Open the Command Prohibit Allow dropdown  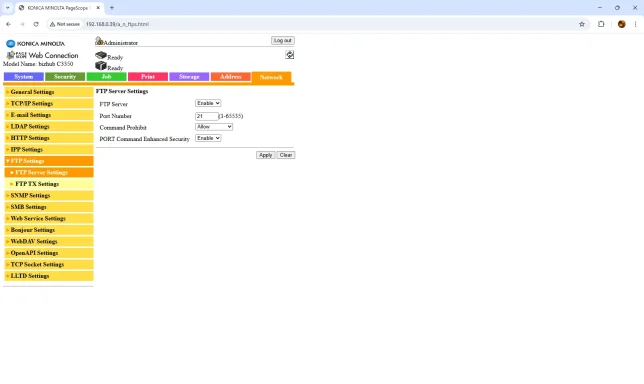(214, 127)
